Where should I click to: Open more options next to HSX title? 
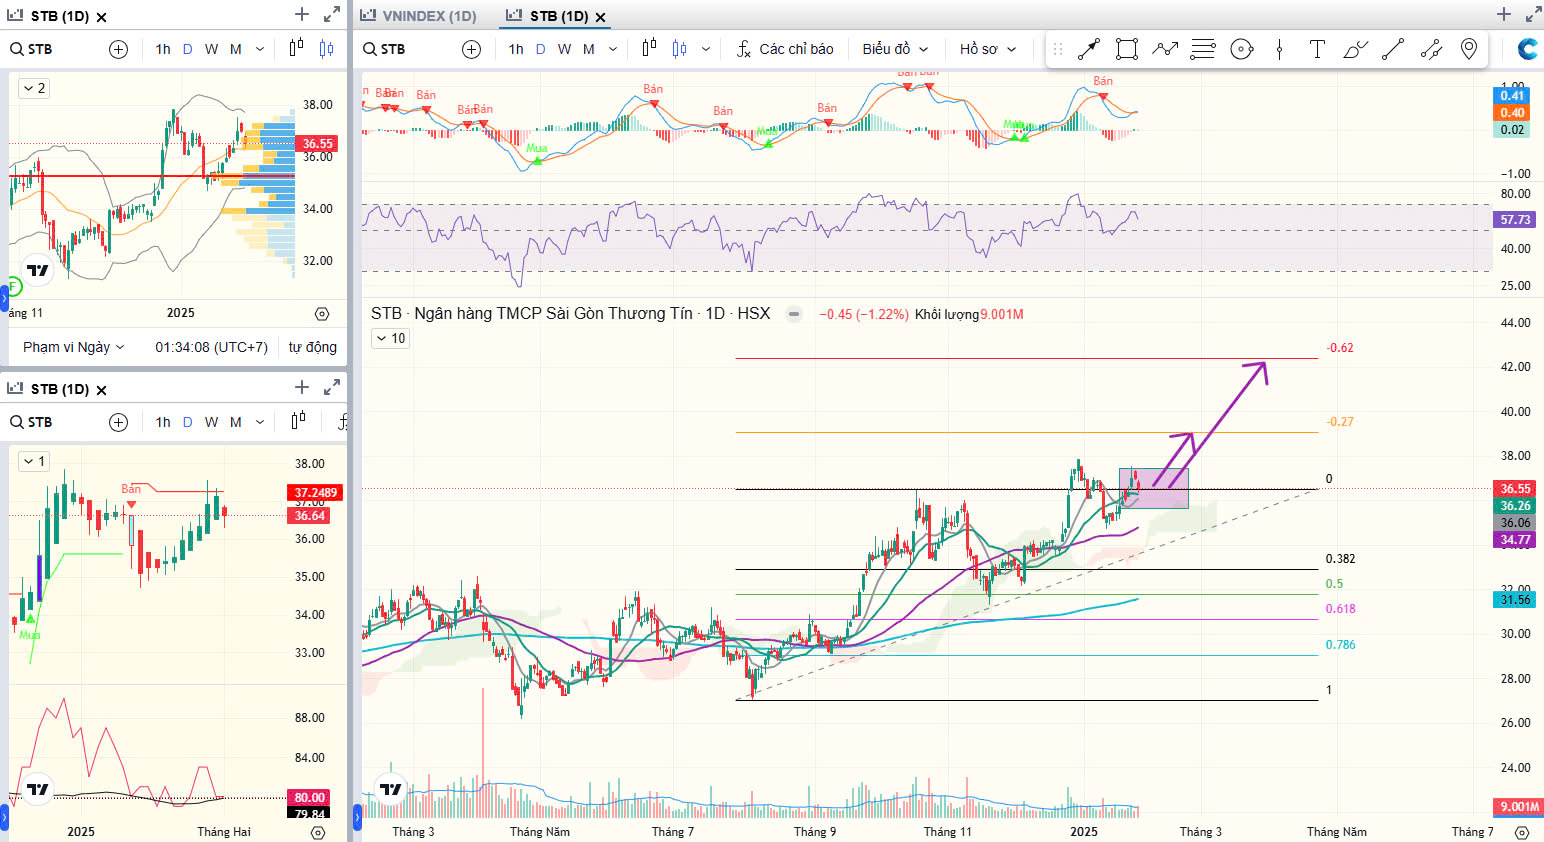pyautogui.click(x=794, y=314)
